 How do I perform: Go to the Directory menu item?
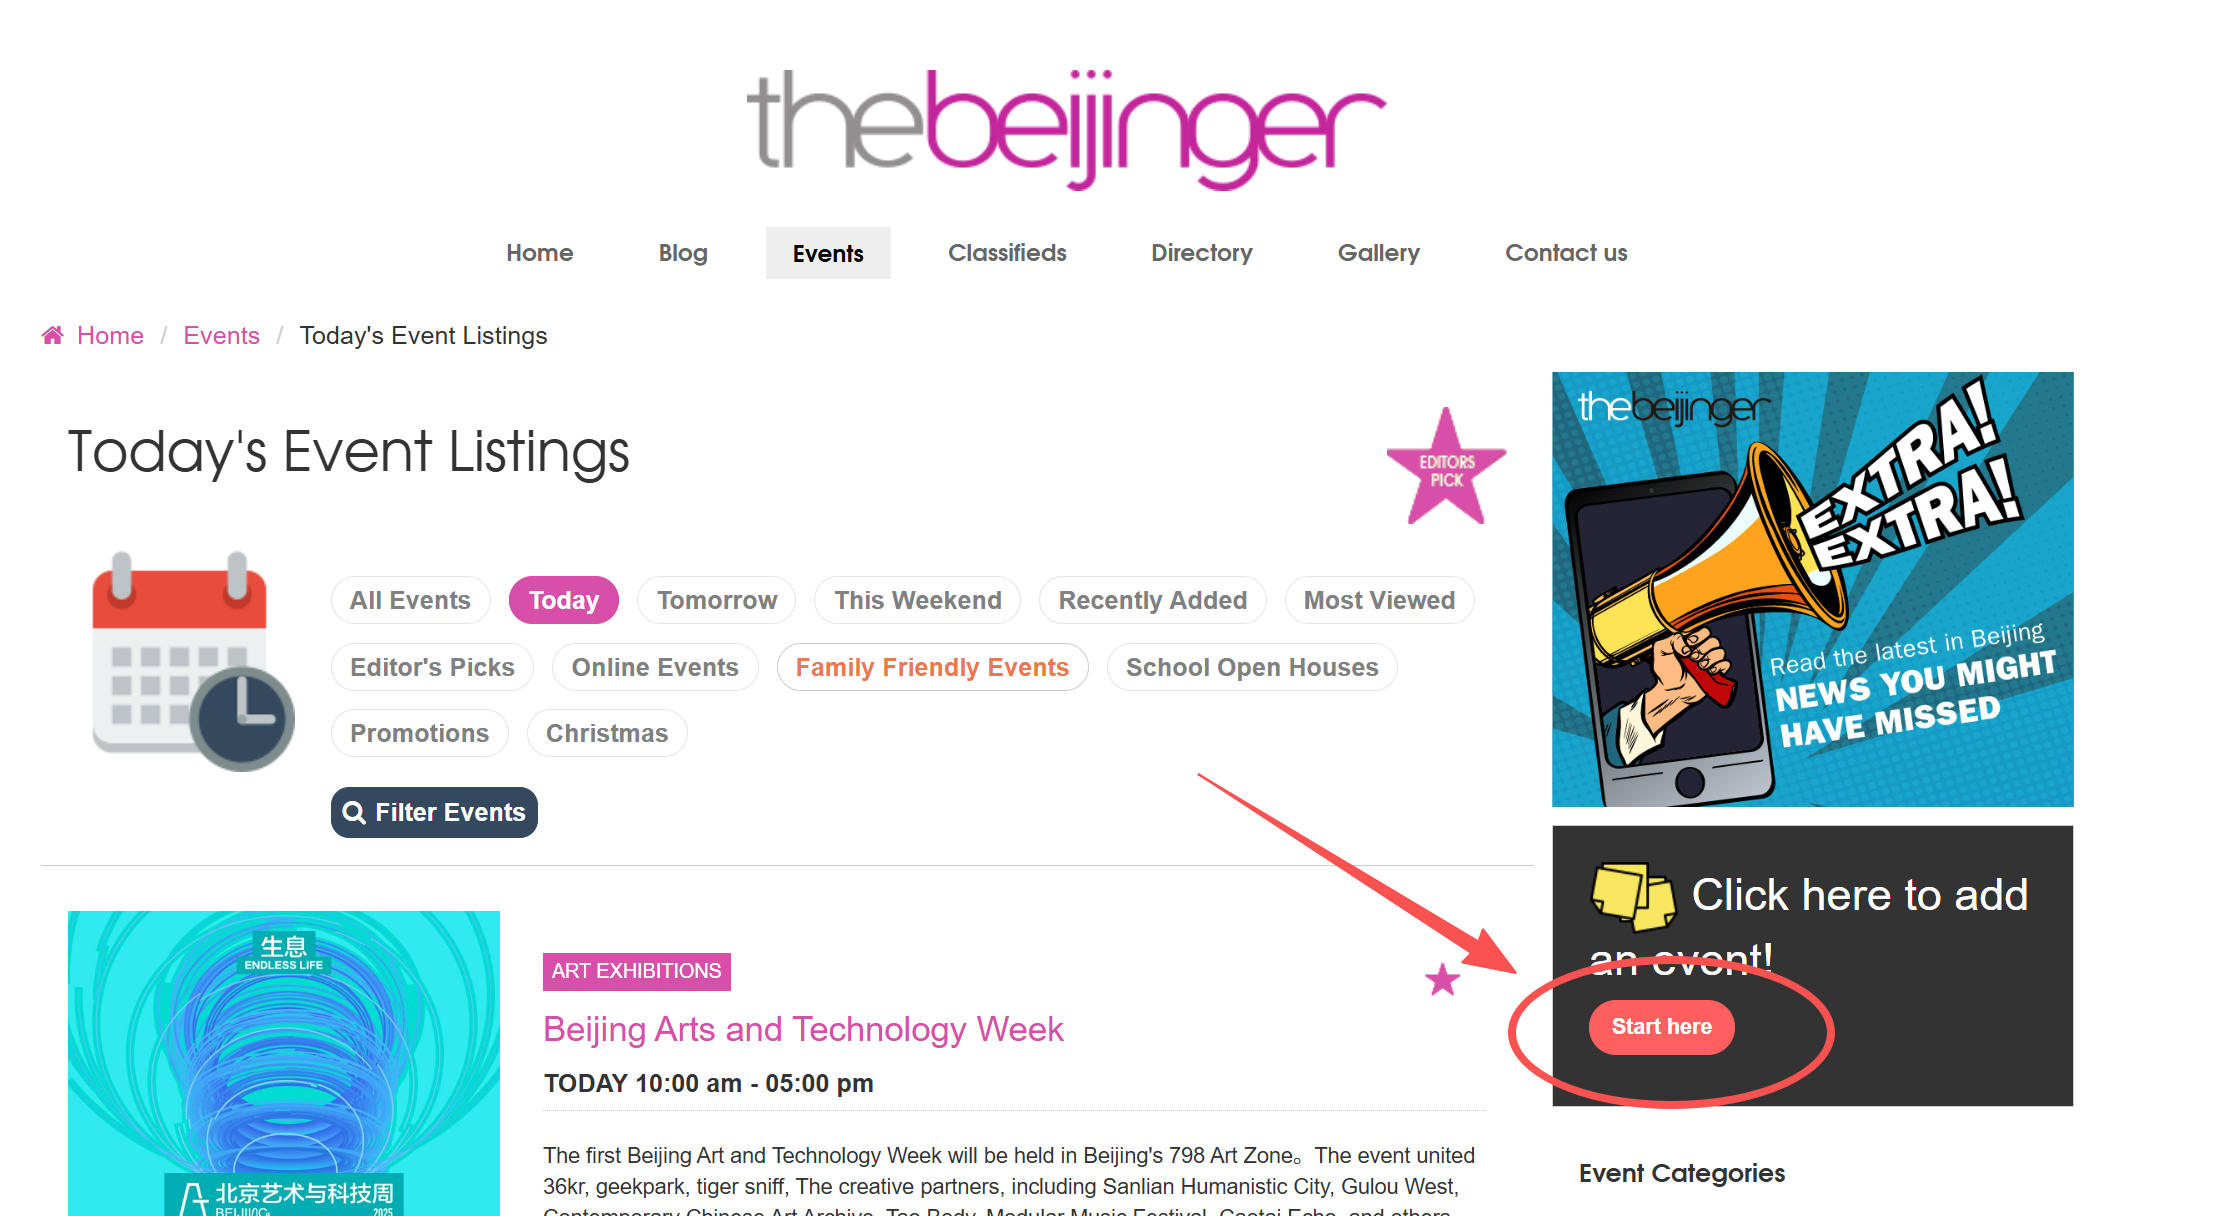point(1202,253)
